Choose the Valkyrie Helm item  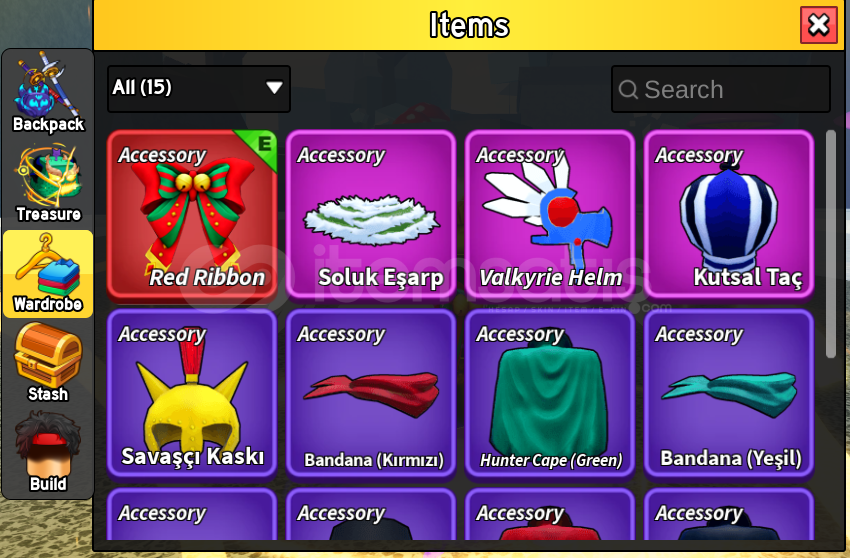click(x=550, y=214)
